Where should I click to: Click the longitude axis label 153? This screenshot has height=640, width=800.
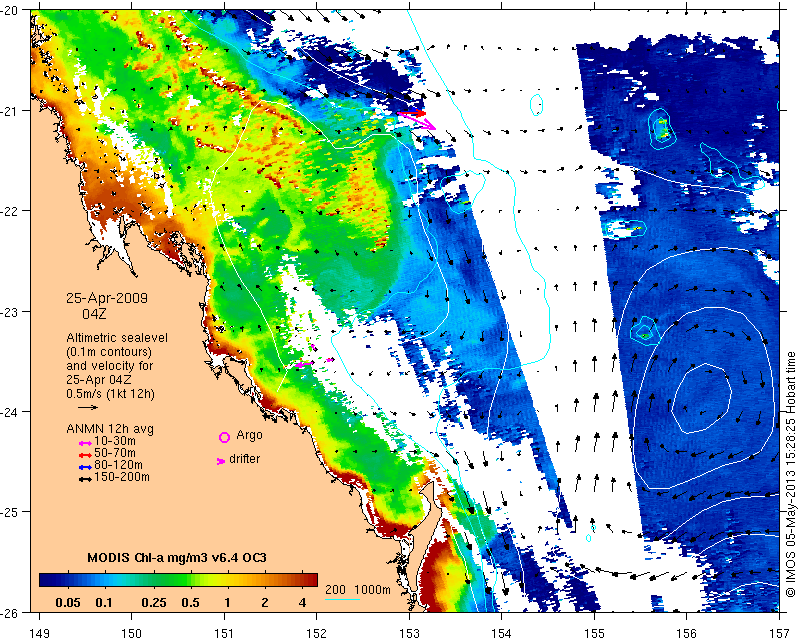pos(409,633)
